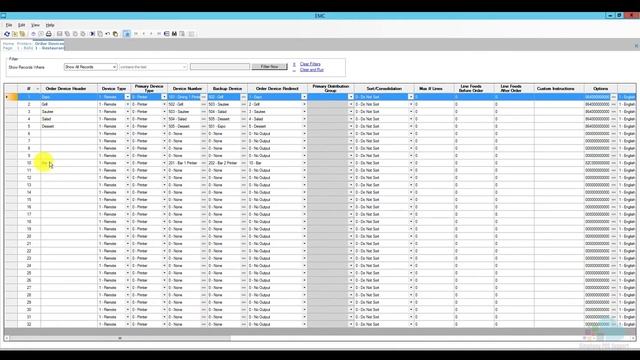Click the last-record navigation arrow icon
Screen dimensions: 640x360
point(159,34)
